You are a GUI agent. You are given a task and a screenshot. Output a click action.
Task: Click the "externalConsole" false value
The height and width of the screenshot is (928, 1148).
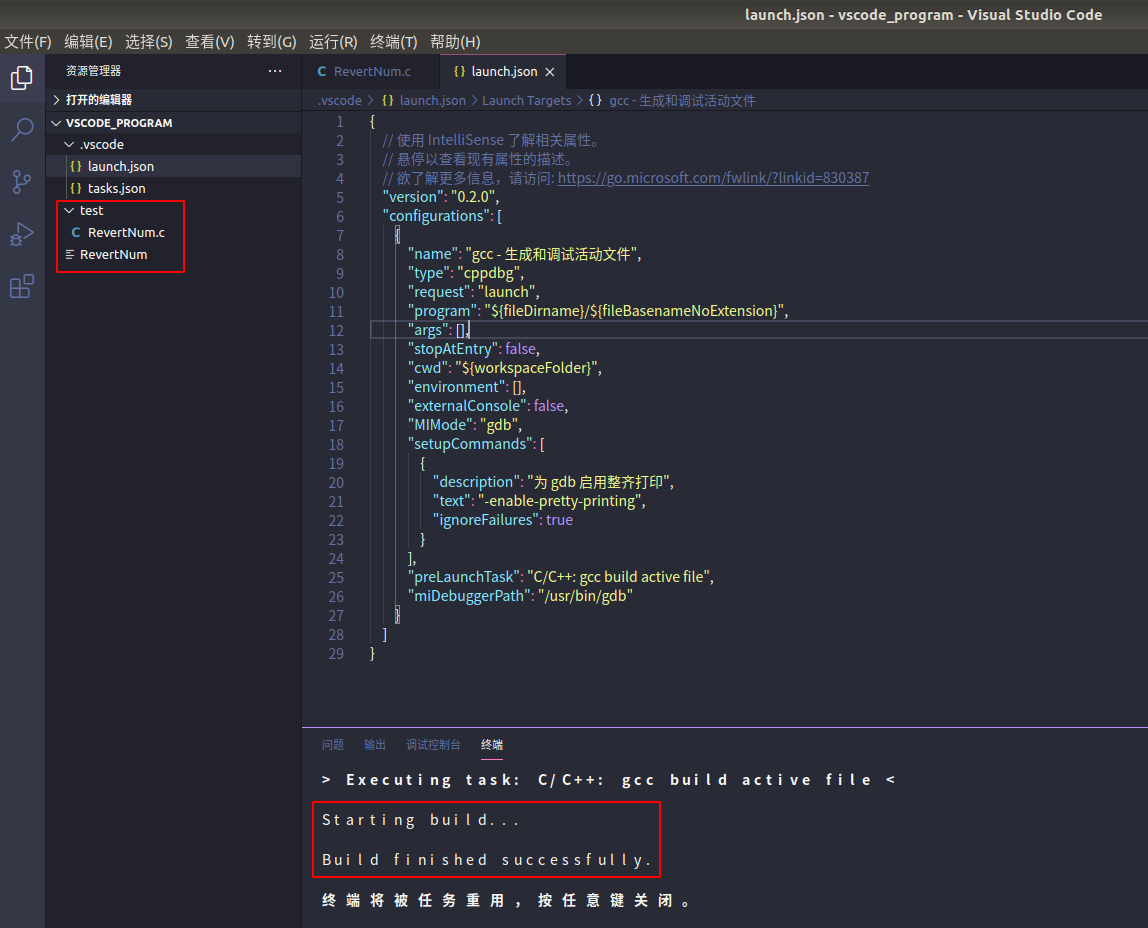coord(549,405)
